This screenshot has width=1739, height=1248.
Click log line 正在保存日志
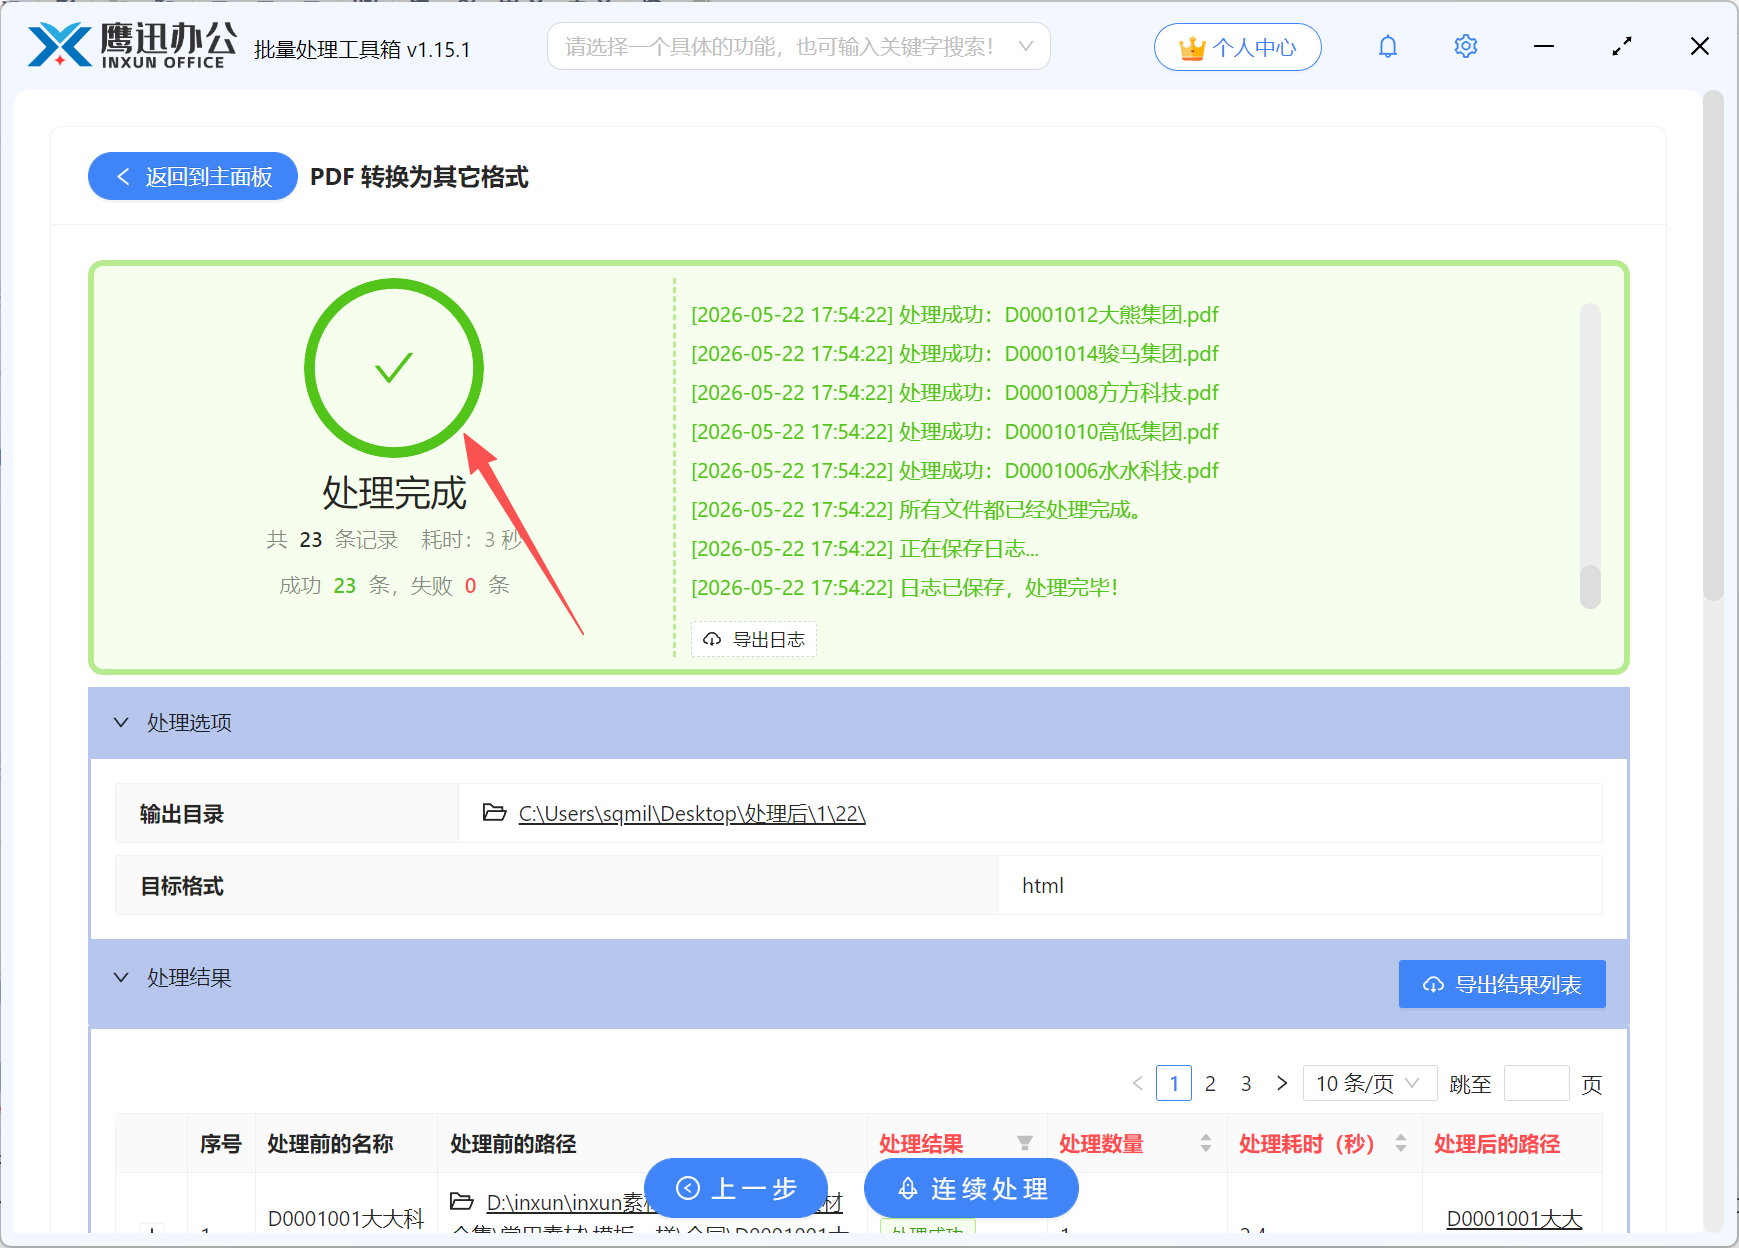[865, 549]
